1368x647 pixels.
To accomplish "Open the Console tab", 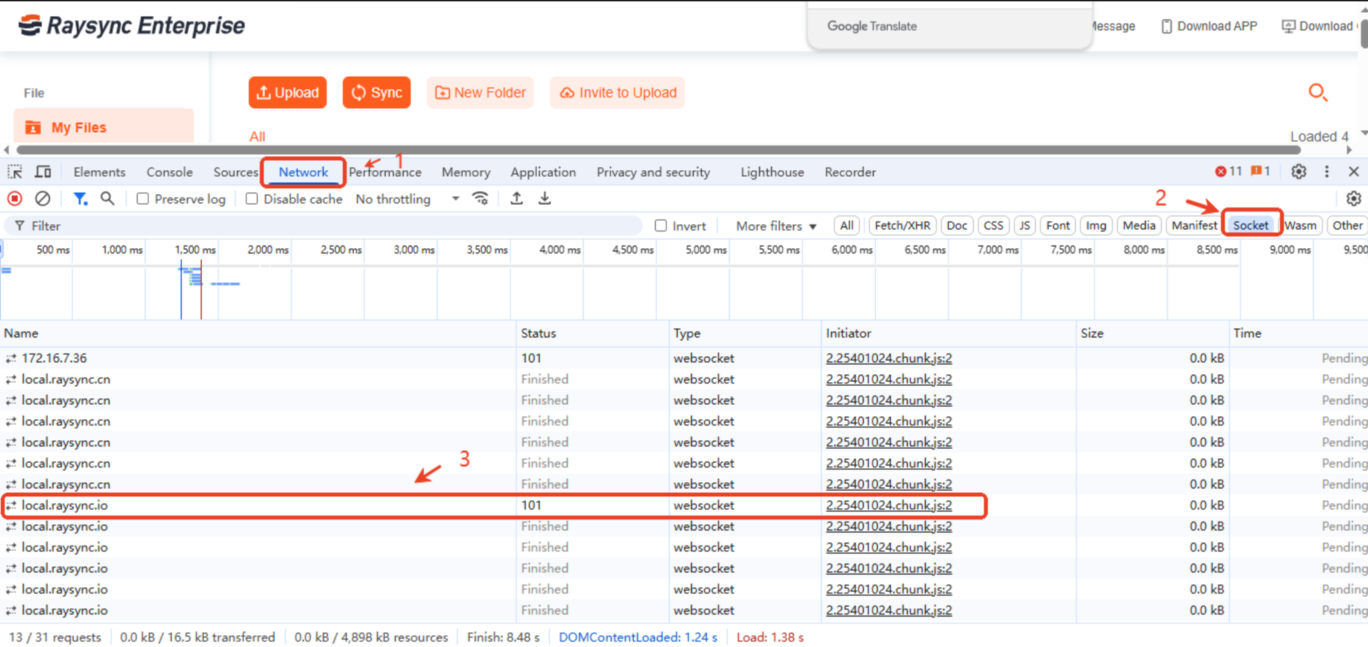I will click(x=169, y=172).
